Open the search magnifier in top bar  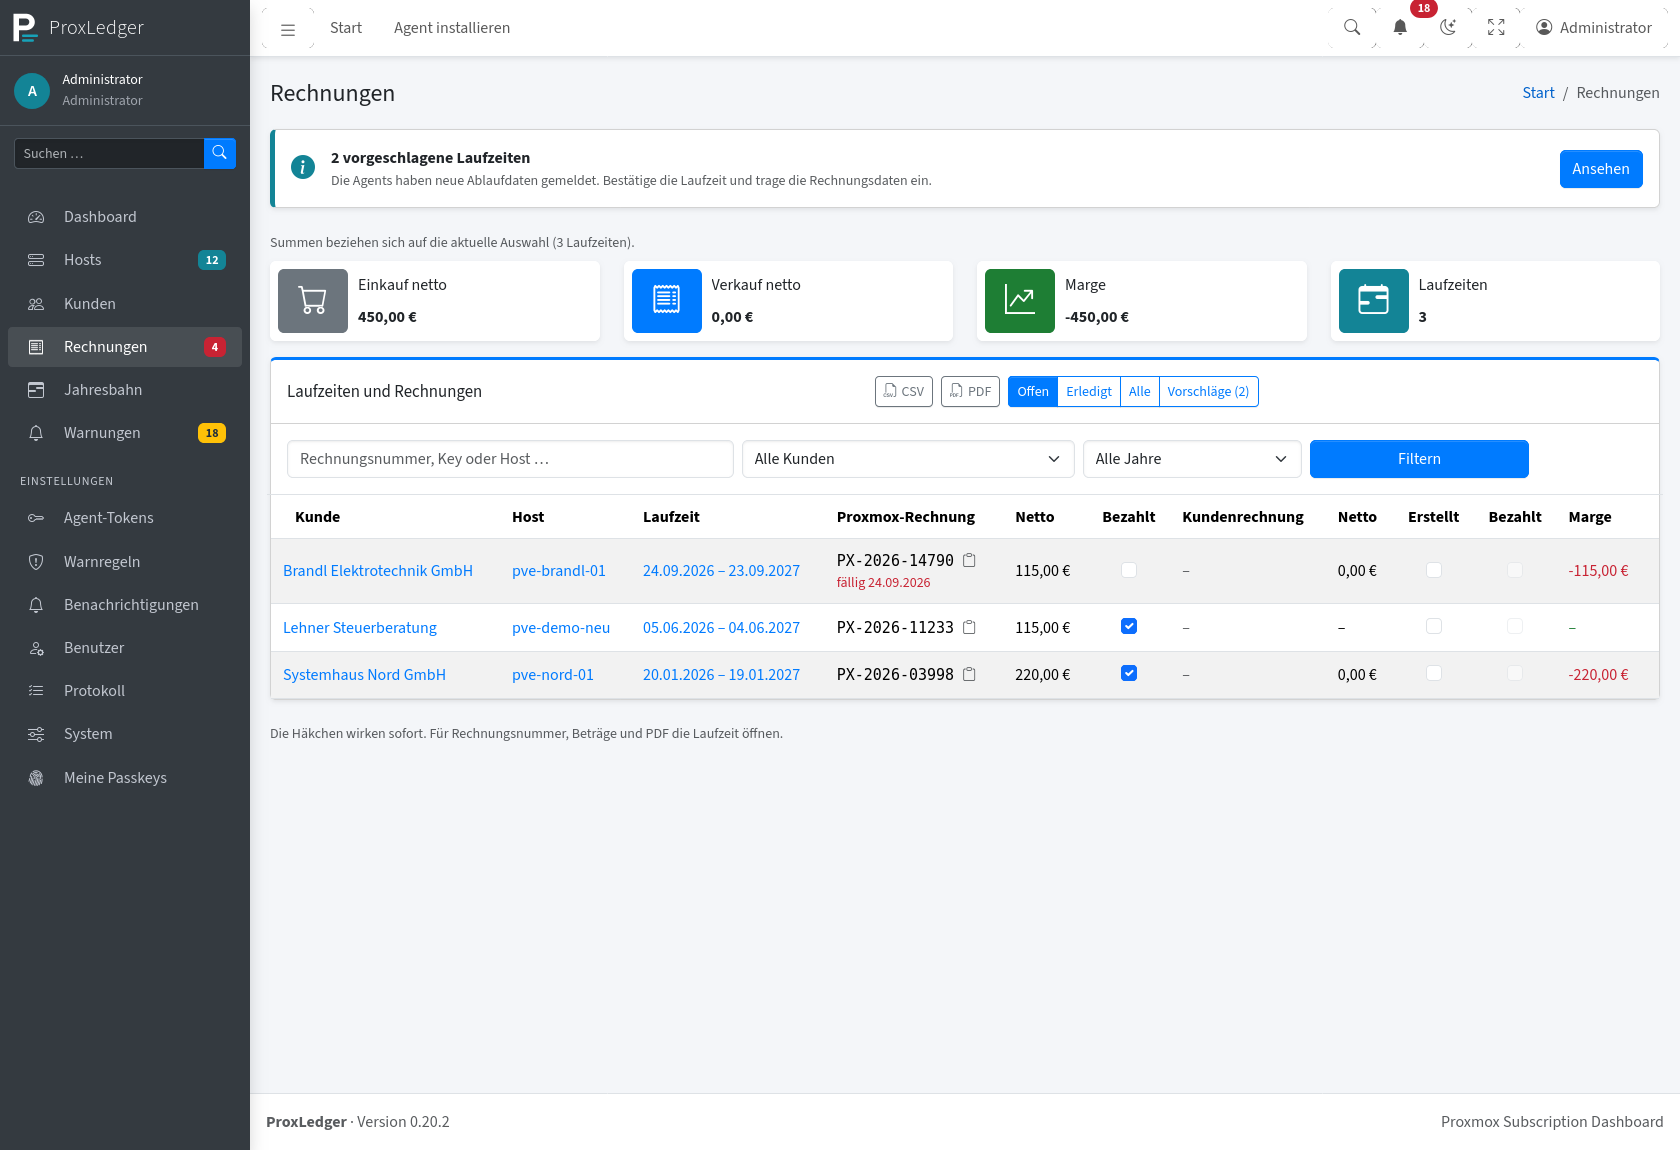coord(1352,28)
